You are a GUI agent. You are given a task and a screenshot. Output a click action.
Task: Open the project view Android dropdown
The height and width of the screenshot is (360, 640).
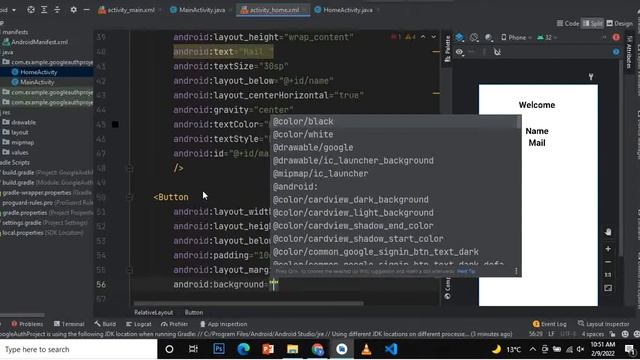click(x=8, y=10)
